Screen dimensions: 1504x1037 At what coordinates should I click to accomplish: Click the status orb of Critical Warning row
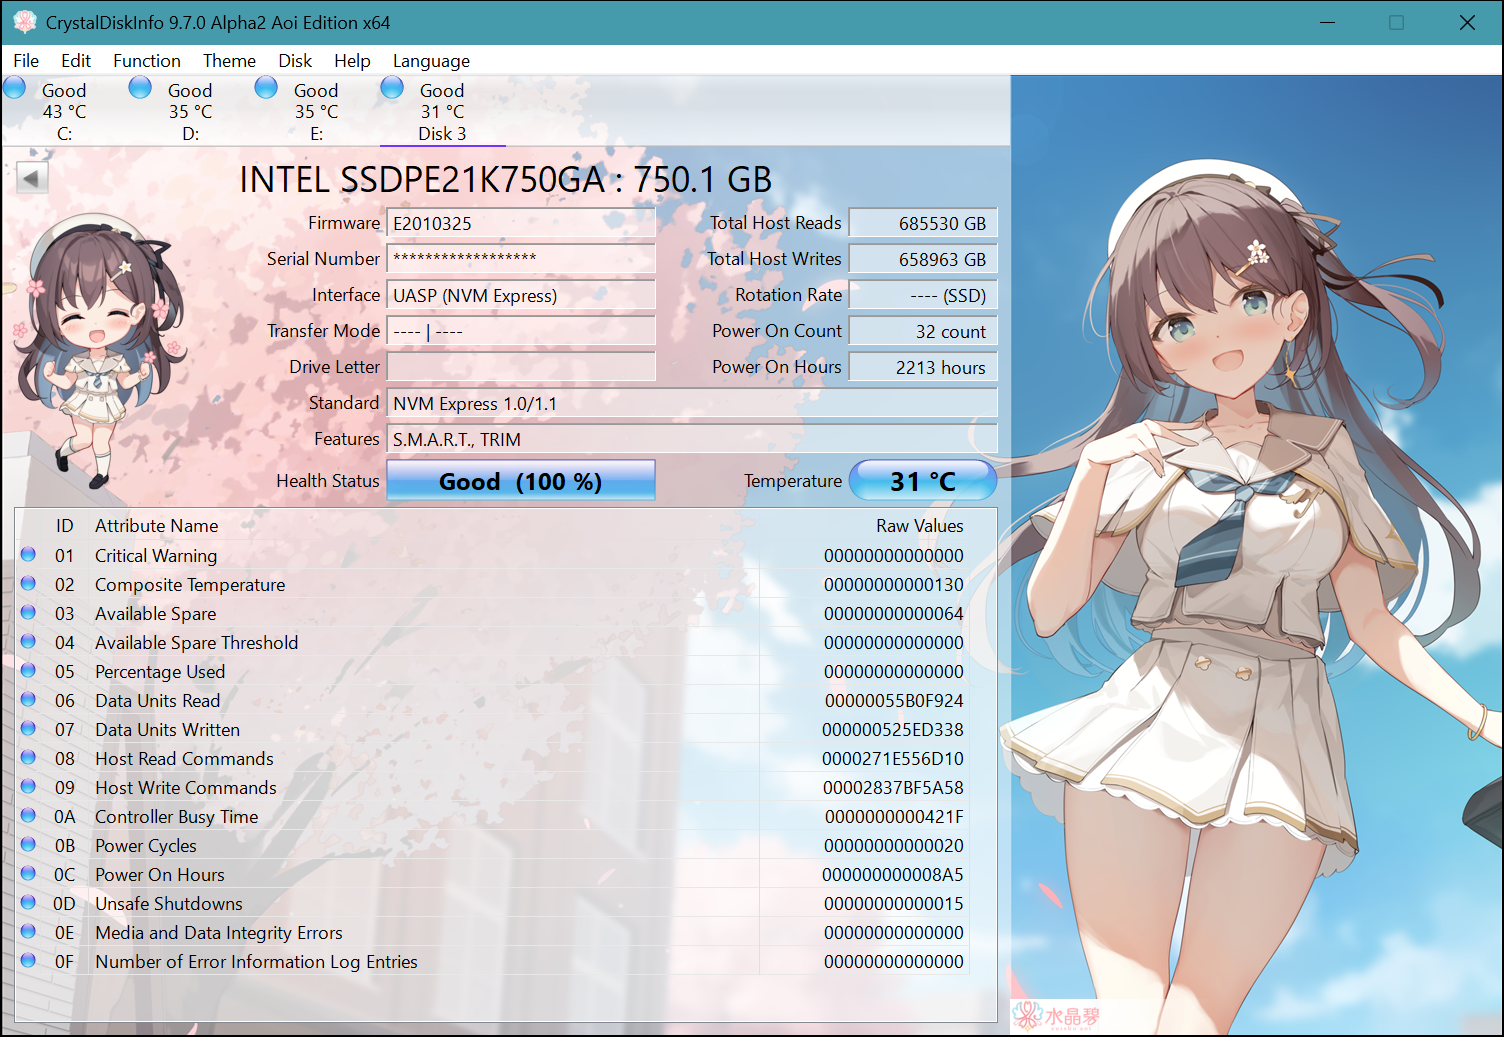click(x=28, y=554)
